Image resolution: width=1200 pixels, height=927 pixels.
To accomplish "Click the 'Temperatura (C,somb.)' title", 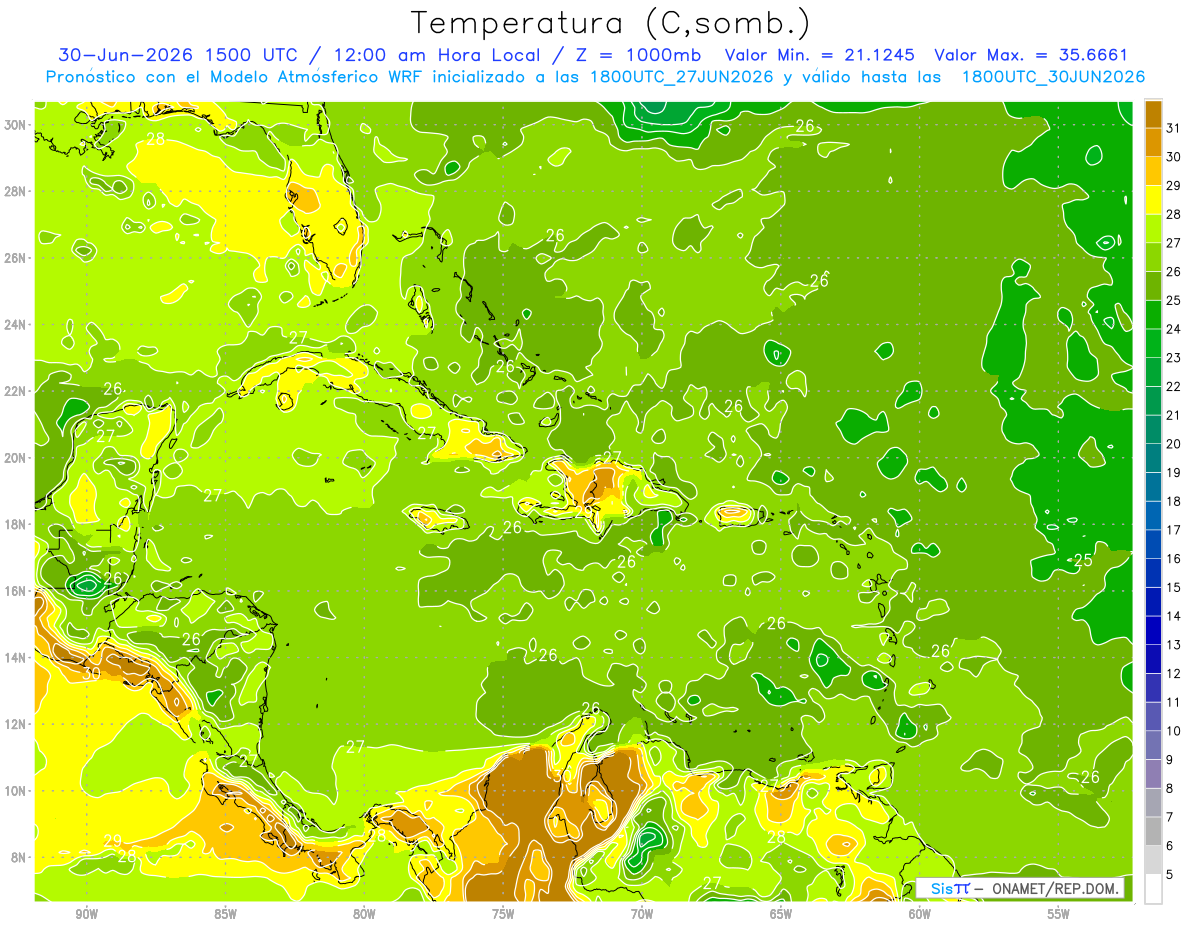I will (x=610, y=24).
